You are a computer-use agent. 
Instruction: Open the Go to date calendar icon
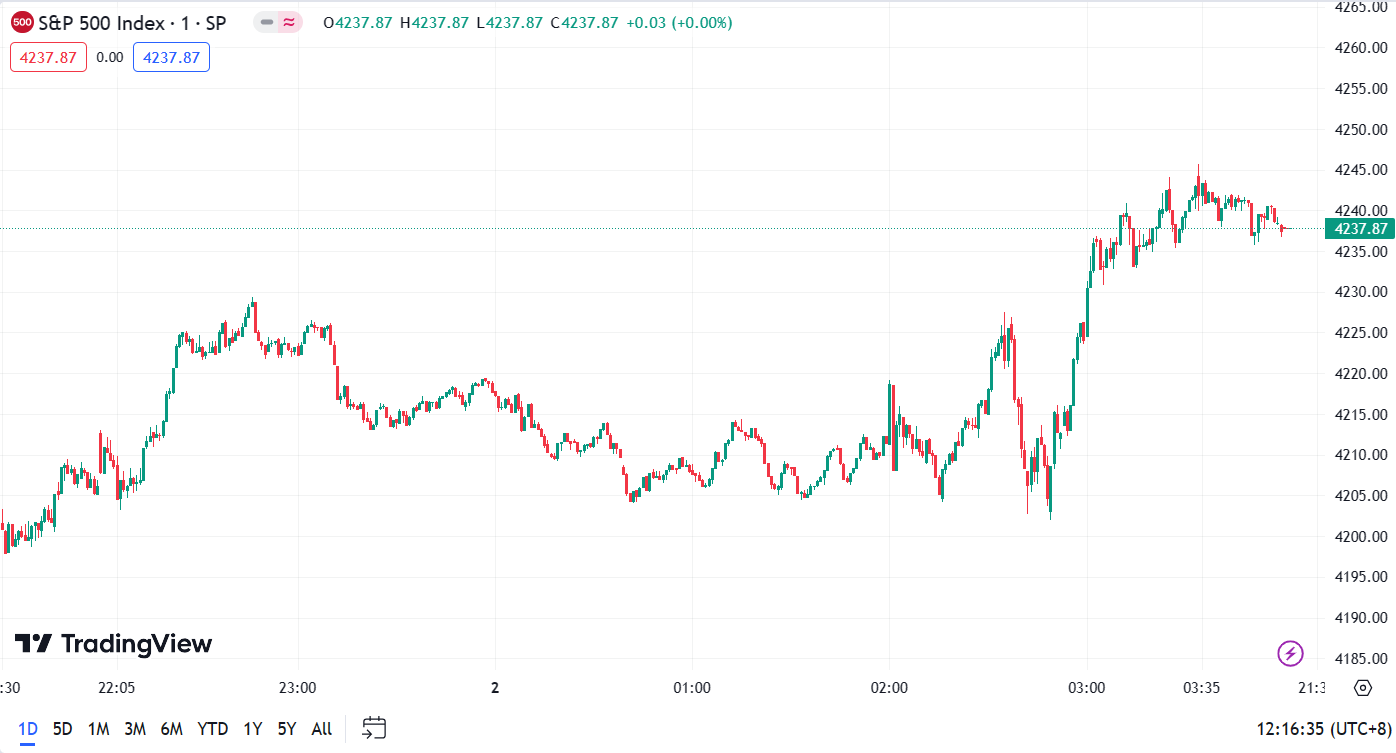coord(374,728)
